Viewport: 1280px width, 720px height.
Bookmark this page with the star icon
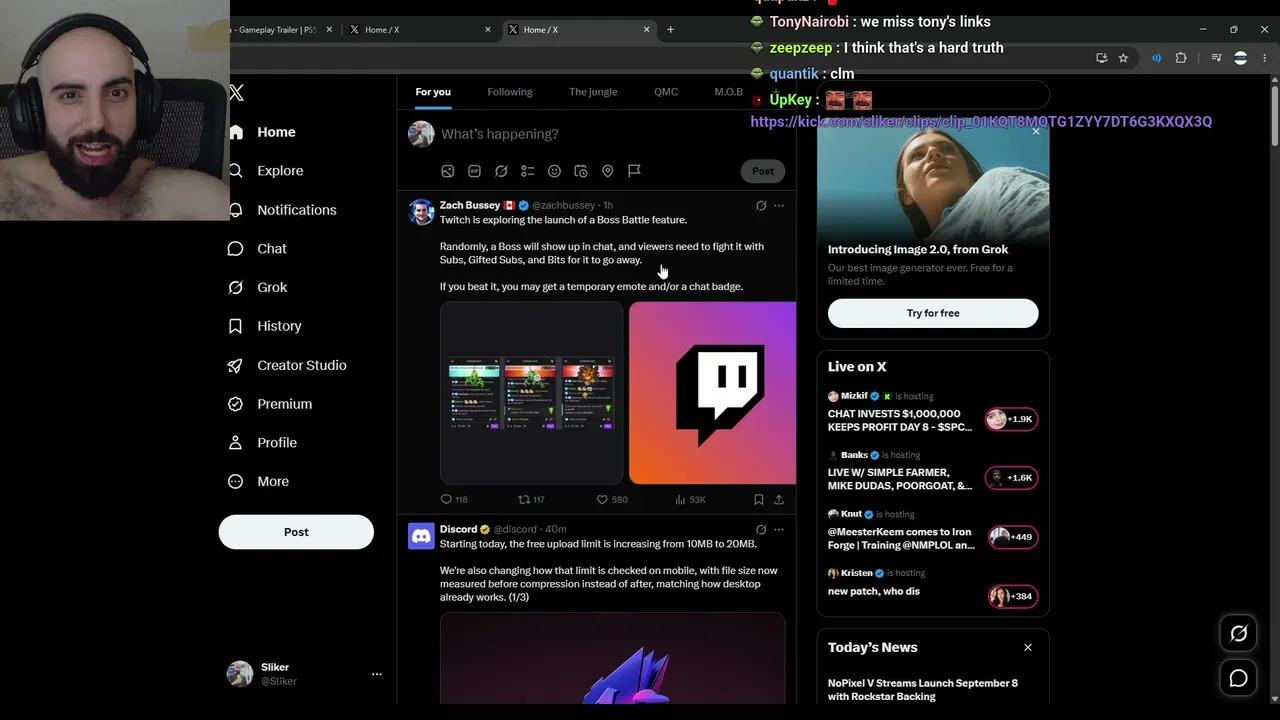[x=1123, y=58]
